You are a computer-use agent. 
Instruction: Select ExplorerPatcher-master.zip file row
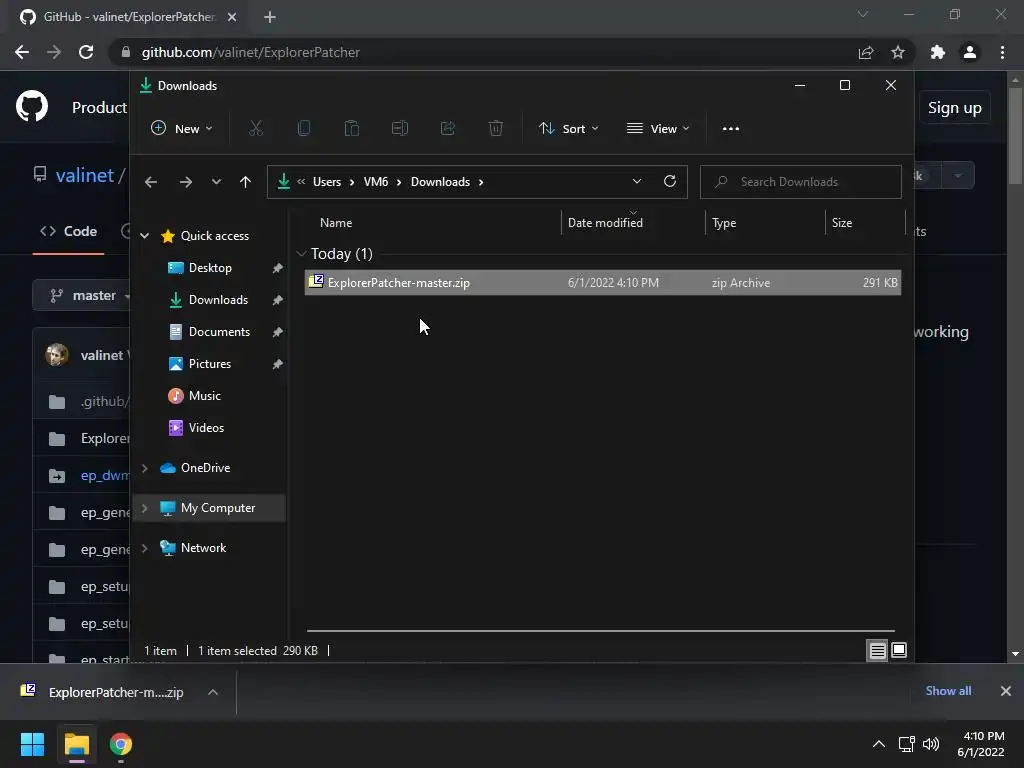603,283
